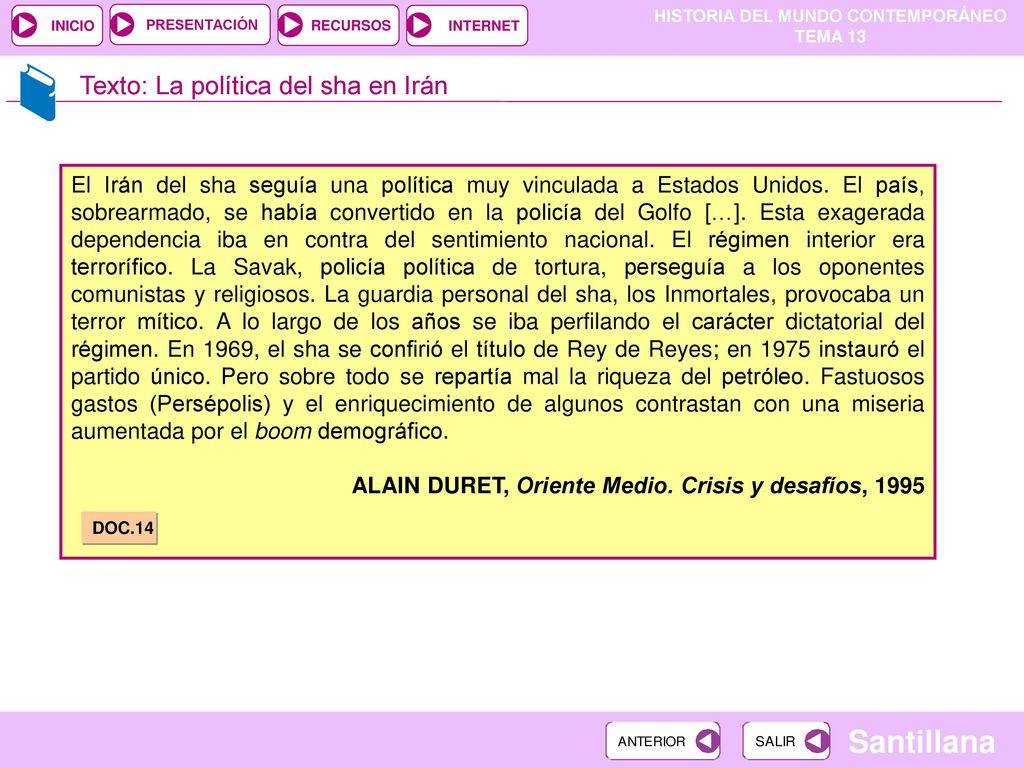Go back via the ANTERIOR label
This screenshot has width=1024, height=768.
(651, 741)
